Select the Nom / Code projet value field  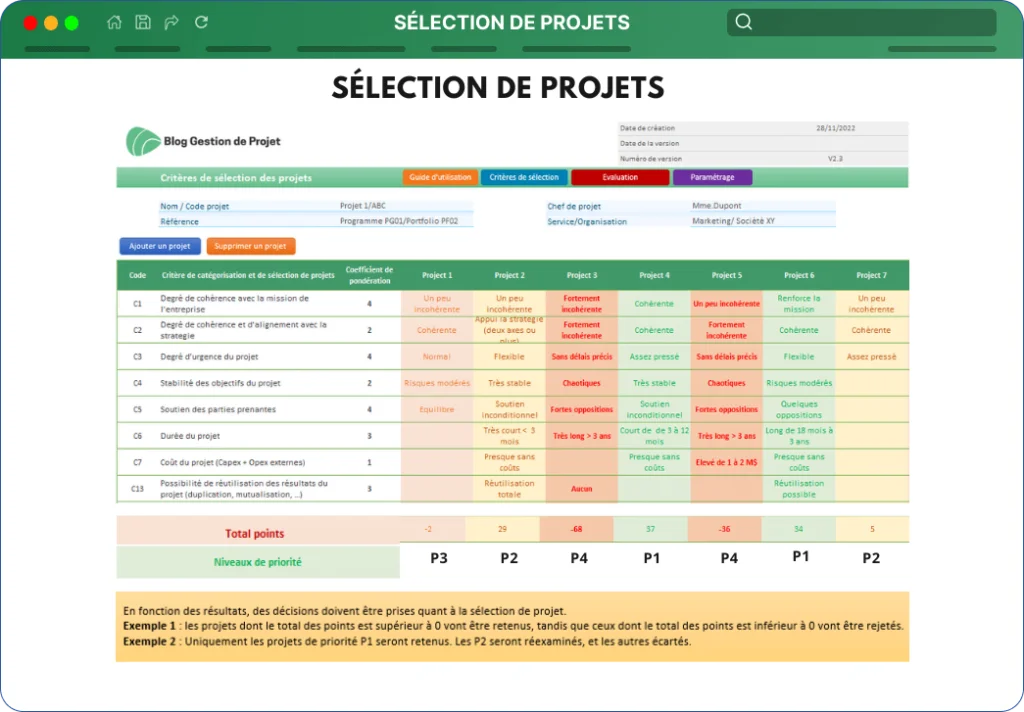coord(405,206)
